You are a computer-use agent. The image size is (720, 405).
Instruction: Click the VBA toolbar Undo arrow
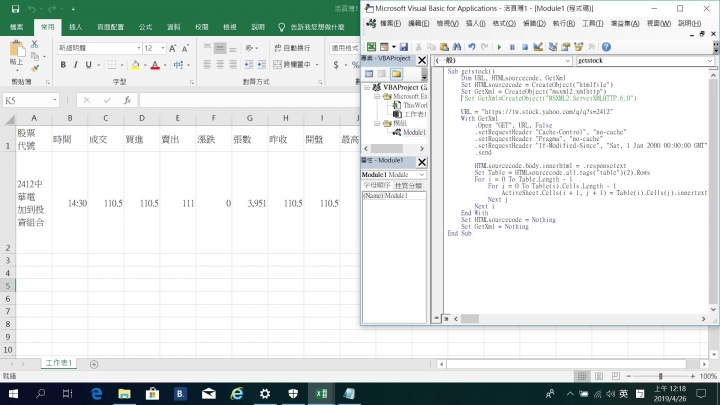point(472,47)
